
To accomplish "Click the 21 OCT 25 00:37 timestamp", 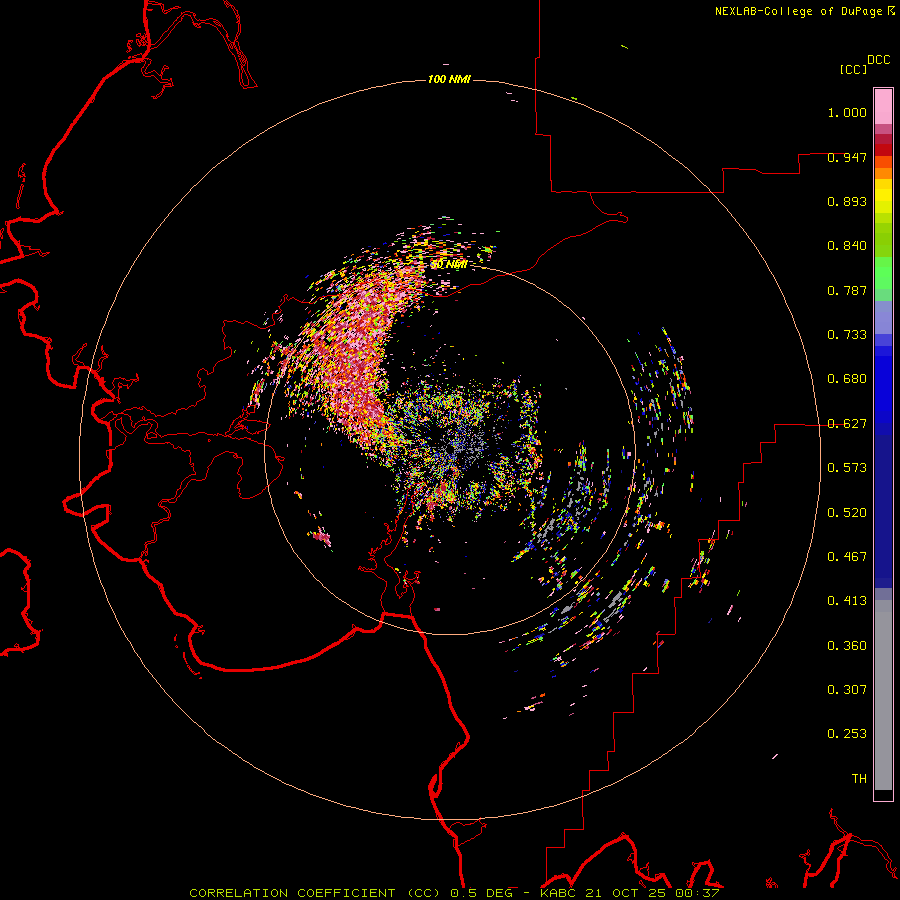I will [652, 893].
